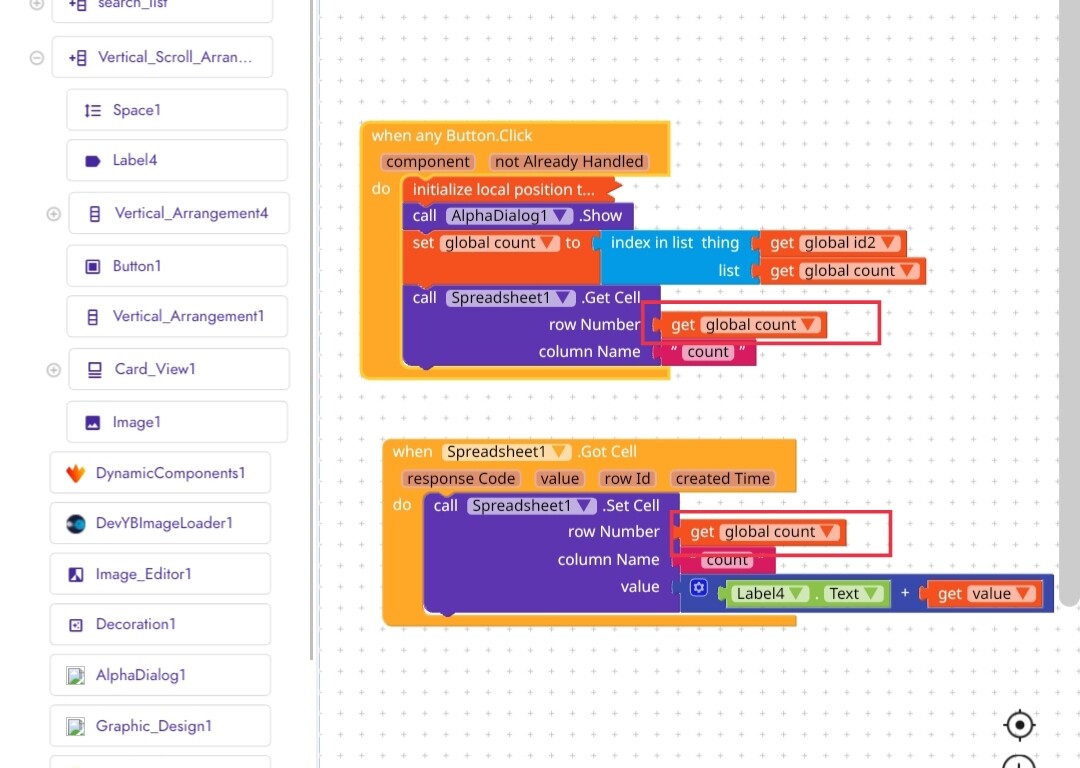Open the mutator gear on the plus block

click(698, 588)
